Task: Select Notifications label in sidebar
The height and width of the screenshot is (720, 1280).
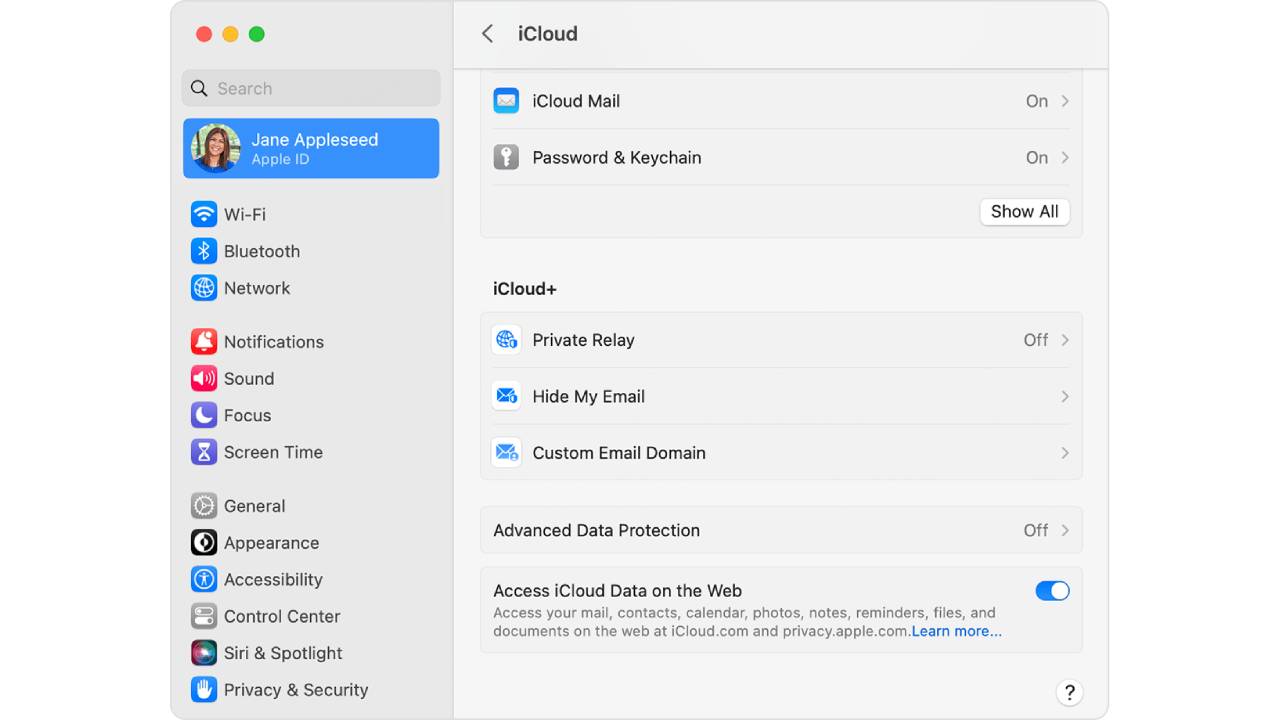Action: click(274, 342)
